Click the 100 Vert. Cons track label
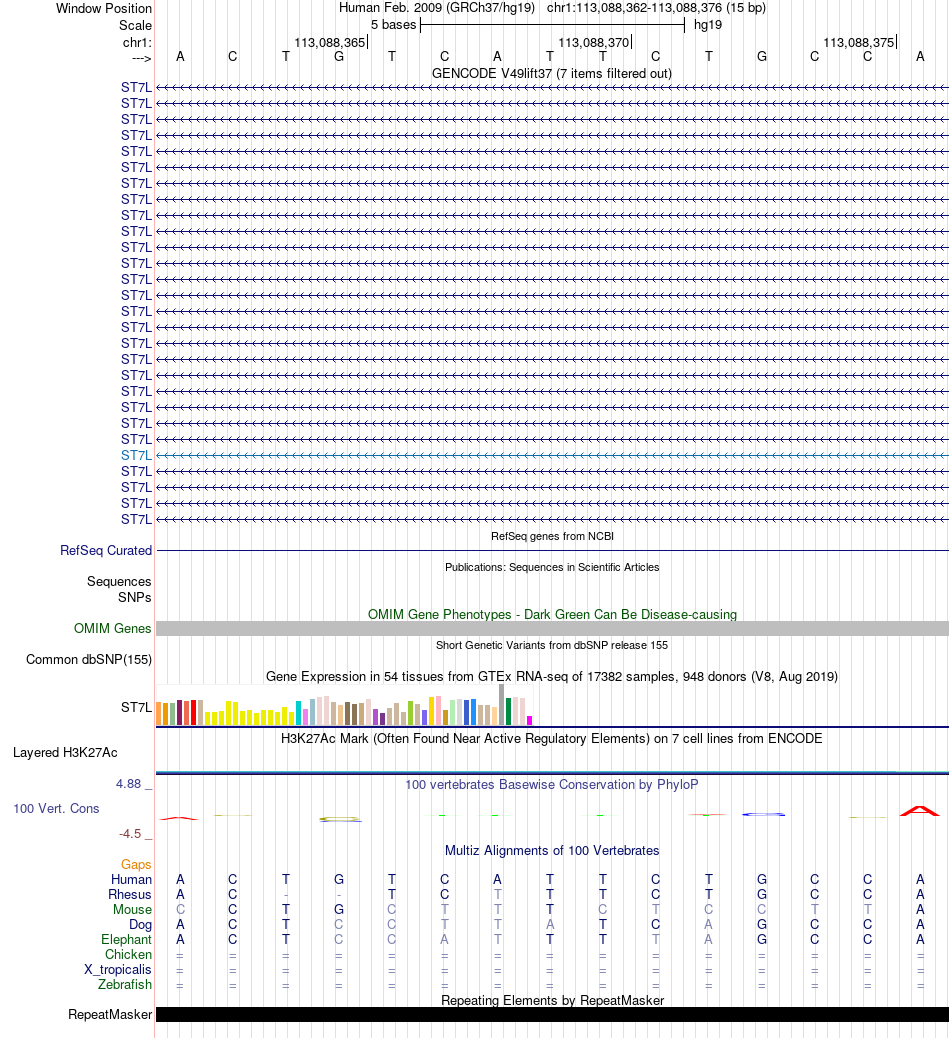Screen dimensions: 950x1038 56,808
